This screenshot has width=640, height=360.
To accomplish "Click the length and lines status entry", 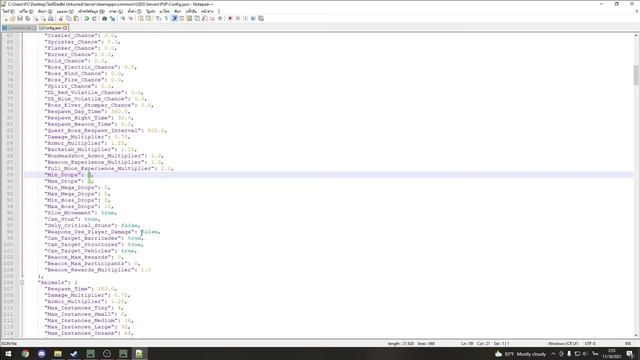I will click(411, 344).
